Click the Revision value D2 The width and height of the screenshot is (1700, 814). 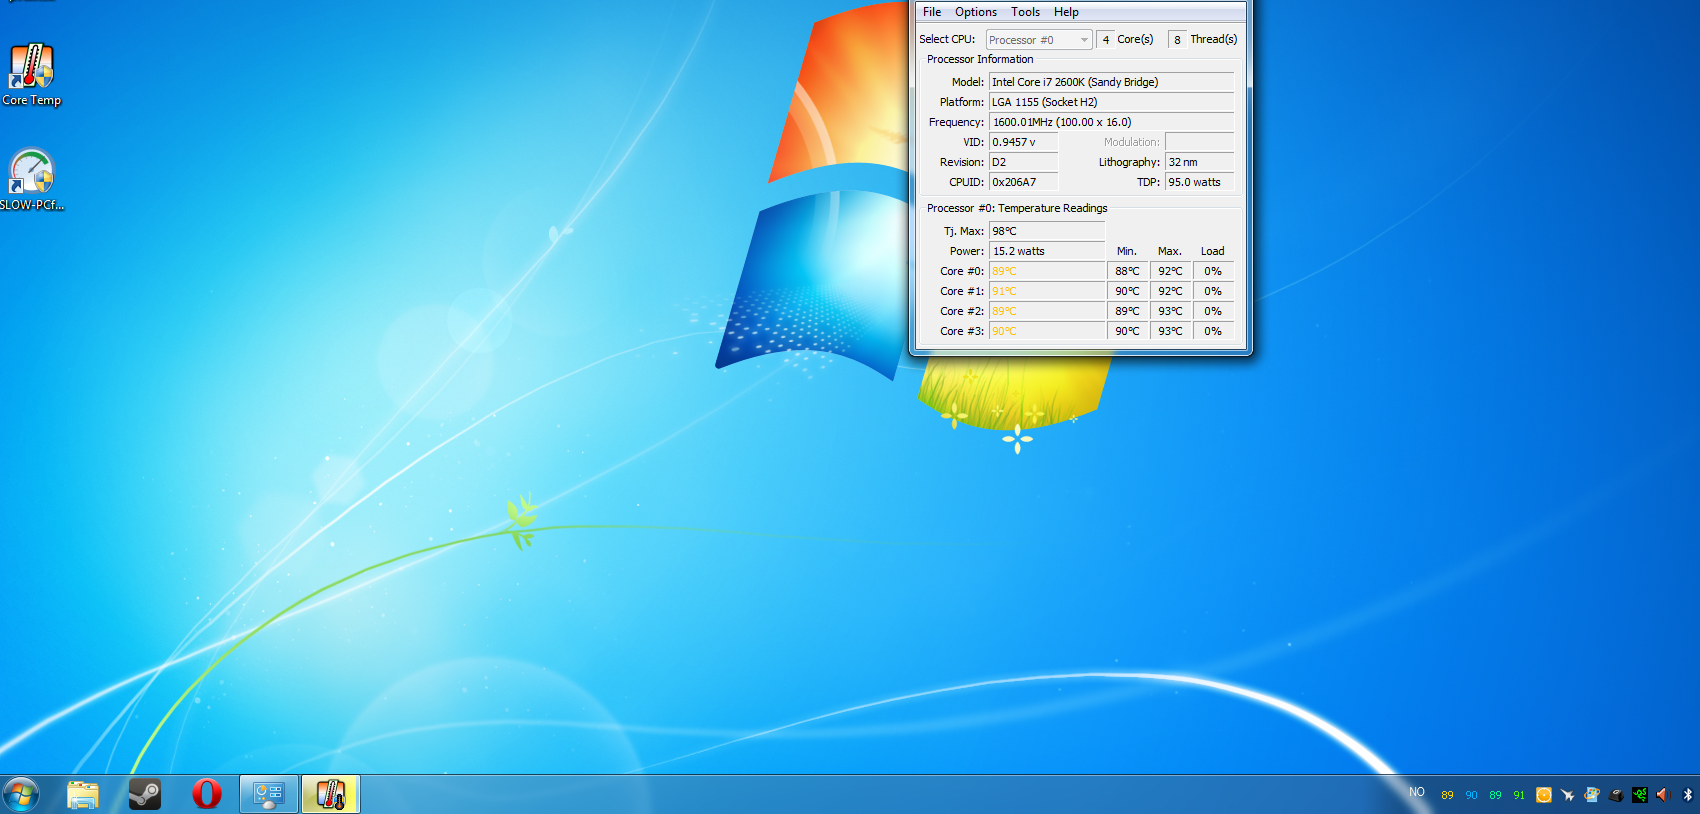point(1023,162)
